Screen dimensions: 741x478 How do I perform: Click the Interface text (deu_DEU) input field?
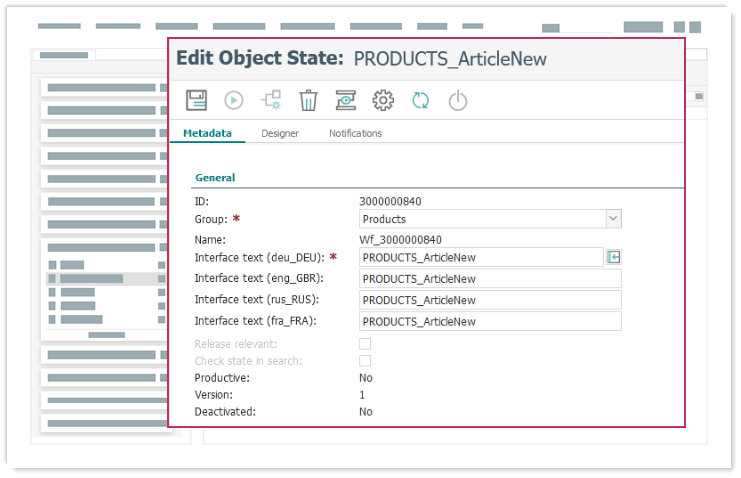480,257
